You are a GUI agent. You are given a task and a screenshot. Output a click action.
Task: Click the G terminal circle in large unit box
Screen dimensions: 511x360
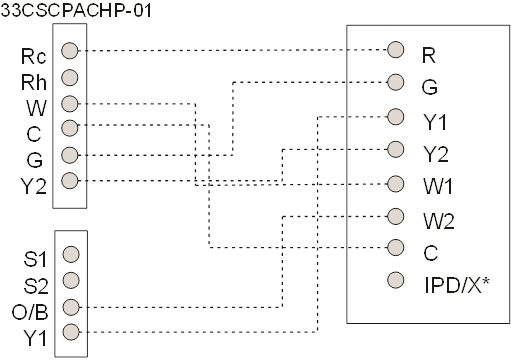(x=396, y=82)
